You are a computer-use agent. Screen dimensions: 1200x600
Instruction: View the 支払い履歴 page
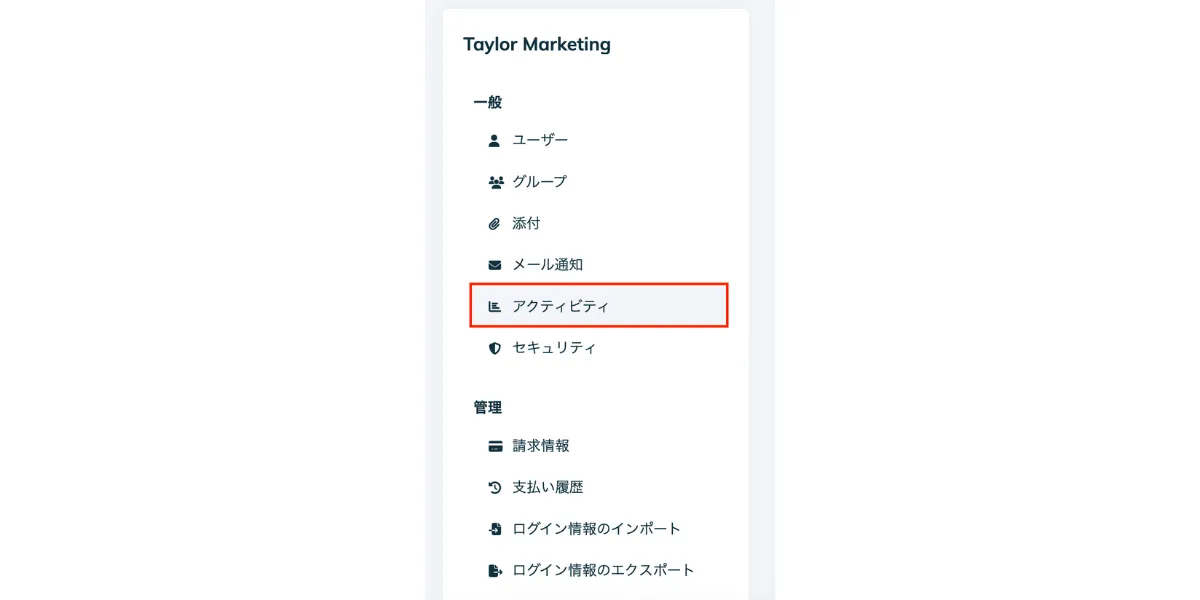[x=547, y=488]
